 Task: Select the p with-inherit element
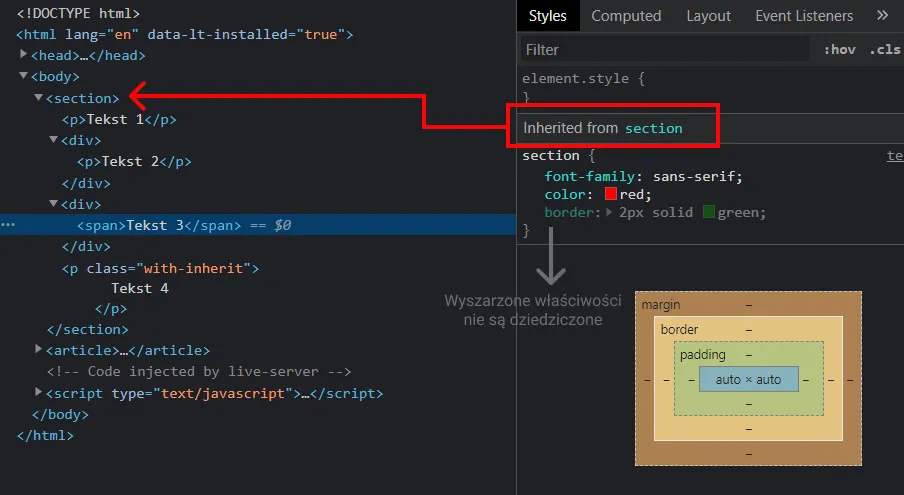(160, 269)
